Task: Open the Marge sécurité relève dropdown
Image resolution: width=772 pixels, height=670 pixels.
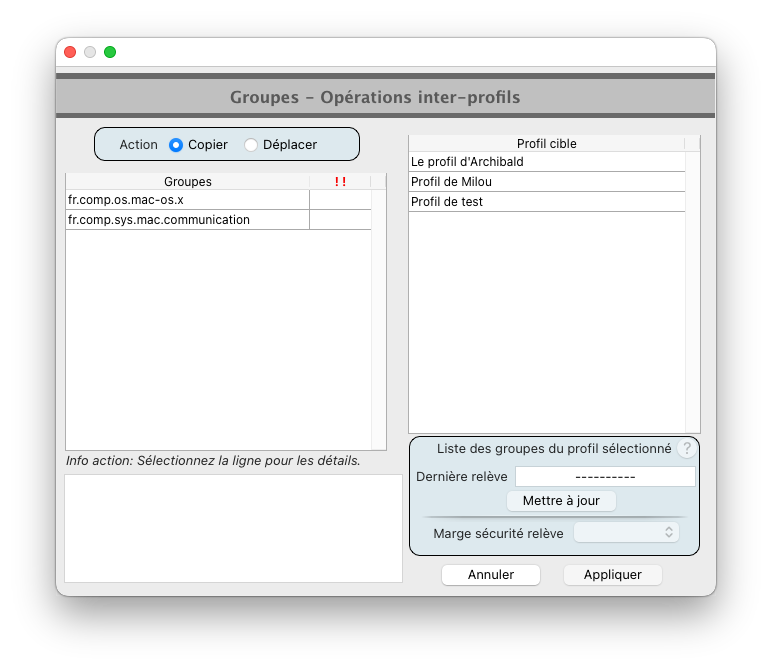Action: tap(626, 533)
